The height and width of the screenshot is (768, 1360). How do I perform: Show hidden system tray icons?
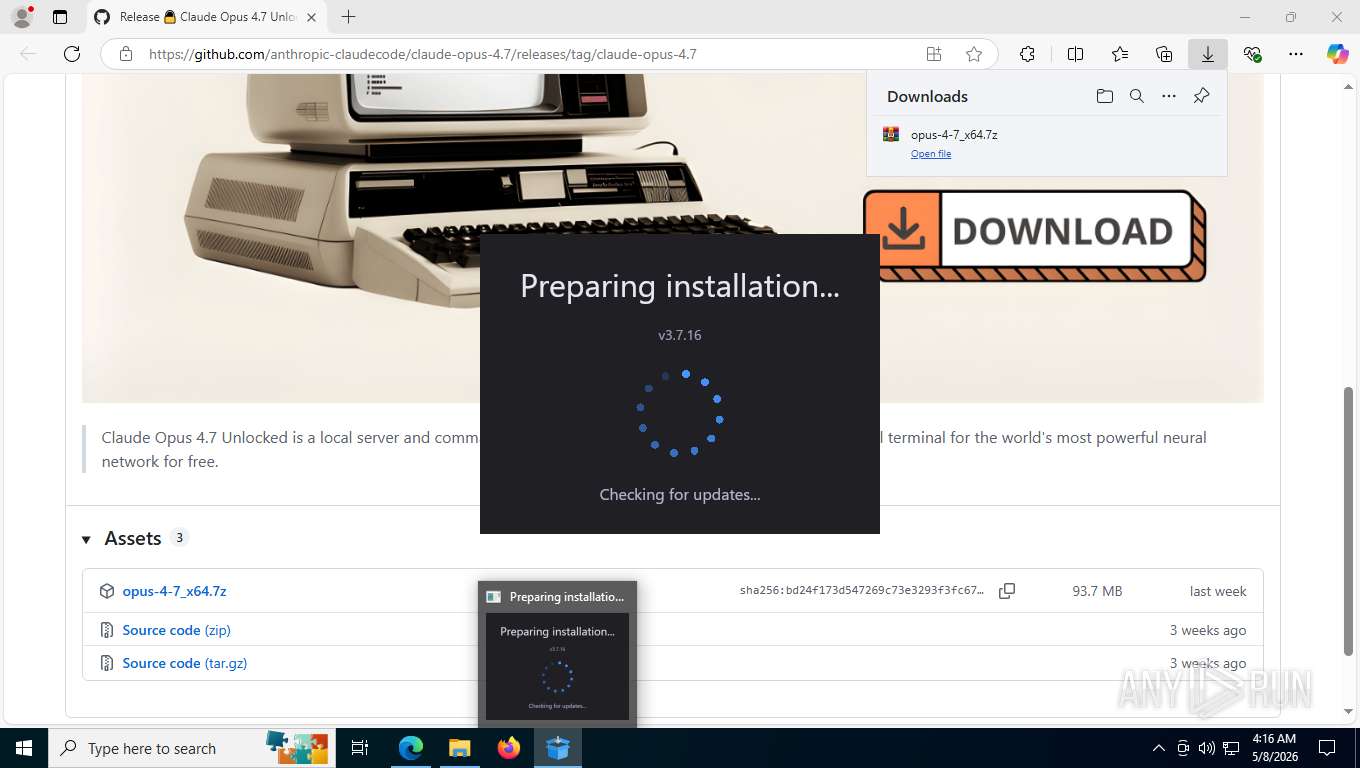tap(1158, 748)
